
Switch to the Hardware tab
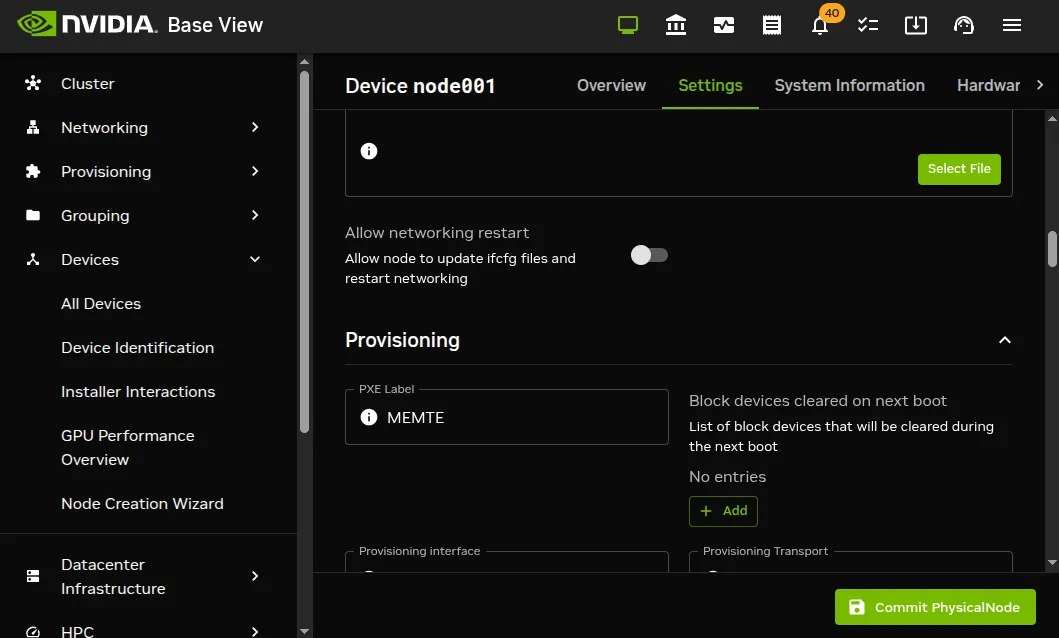988,85
